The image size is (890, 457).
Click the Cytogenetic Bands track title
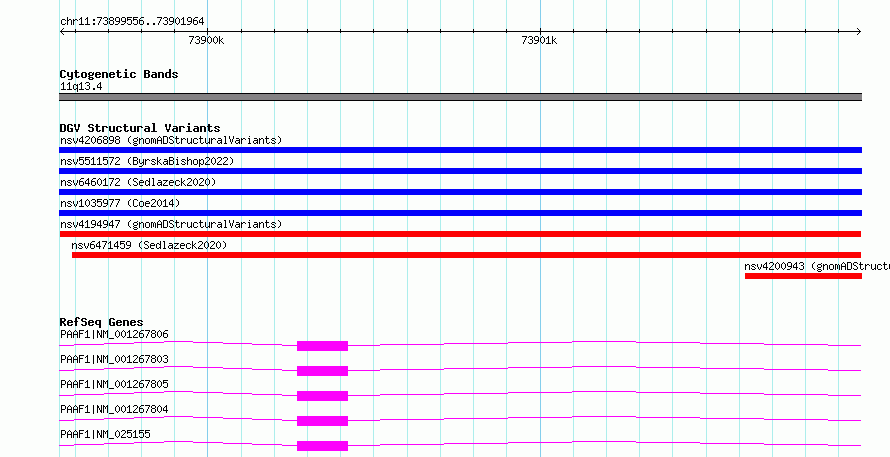119,74
